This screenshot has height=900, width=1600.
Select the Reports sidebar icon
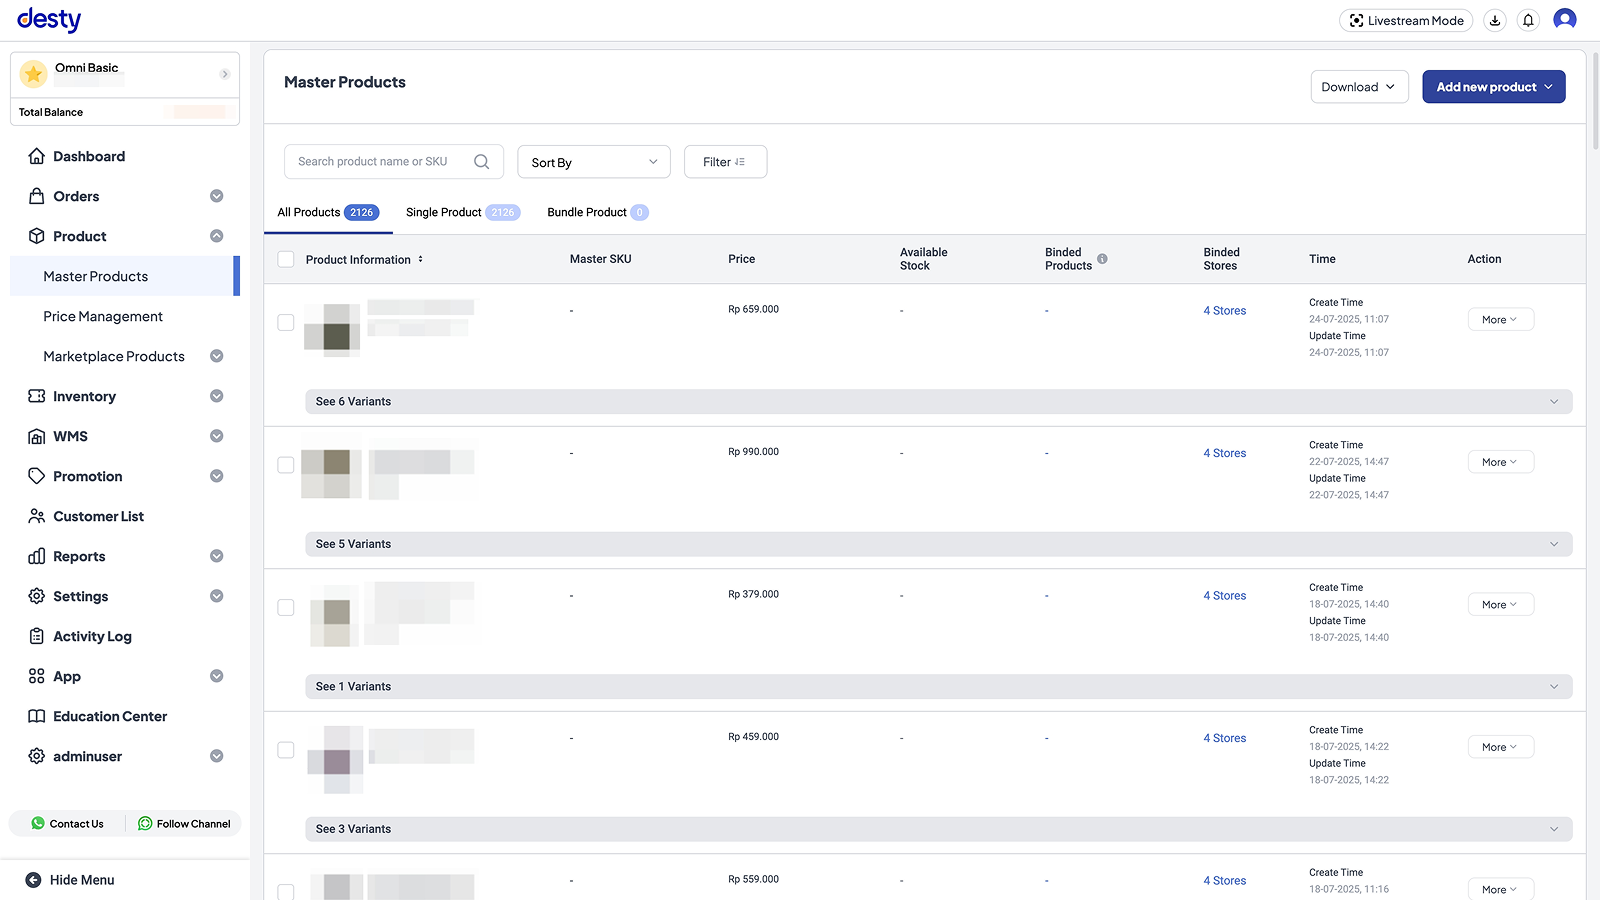pyautogui.click(x=36, y=556)
